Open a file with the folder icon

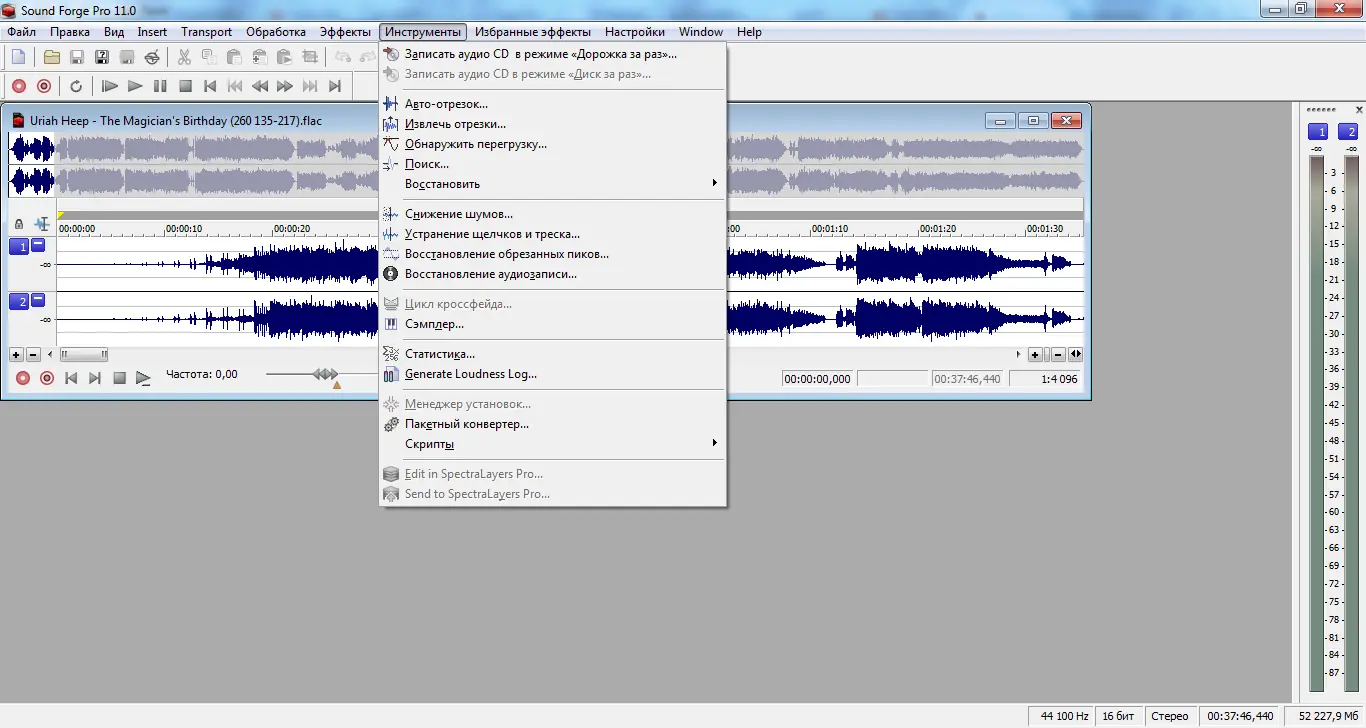[x=51, y=57]
